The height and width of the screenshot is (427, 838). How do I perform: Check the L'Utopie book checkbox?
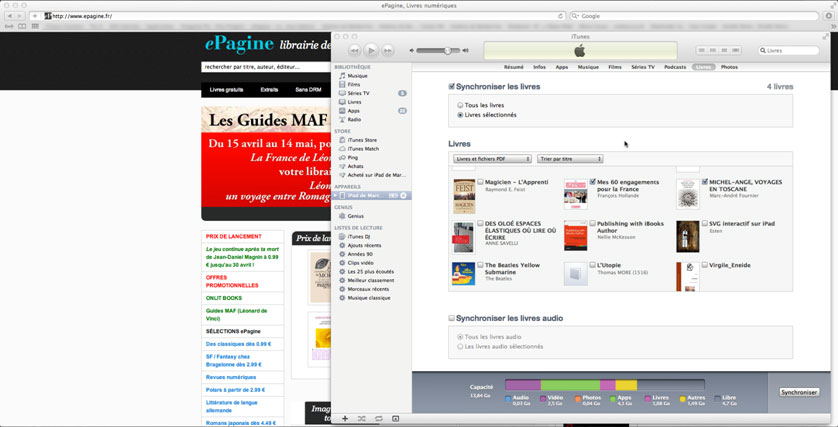593,265
